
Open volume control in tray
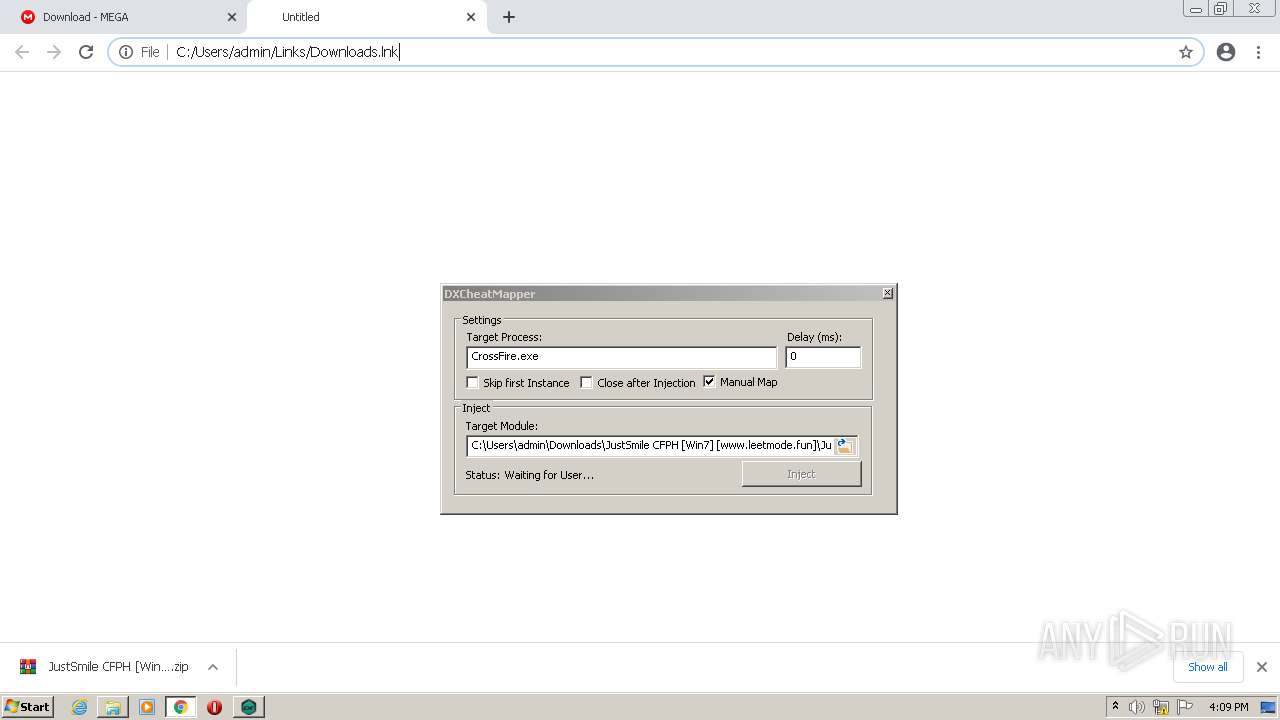tap(1137, 707)
